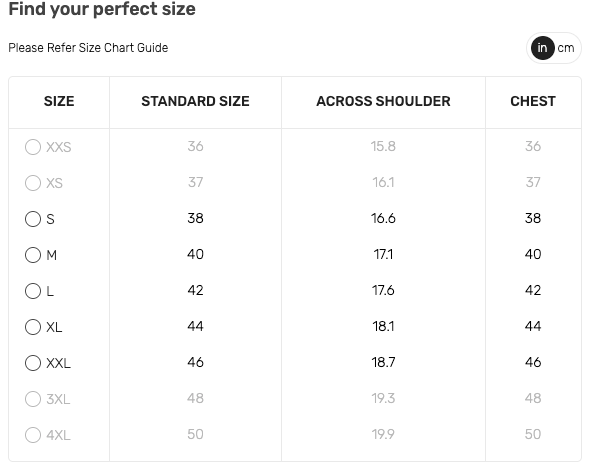Viewport: 594px width, 471px height.
Task: Click the disabled XXS radio button
Action: (33, 147)
